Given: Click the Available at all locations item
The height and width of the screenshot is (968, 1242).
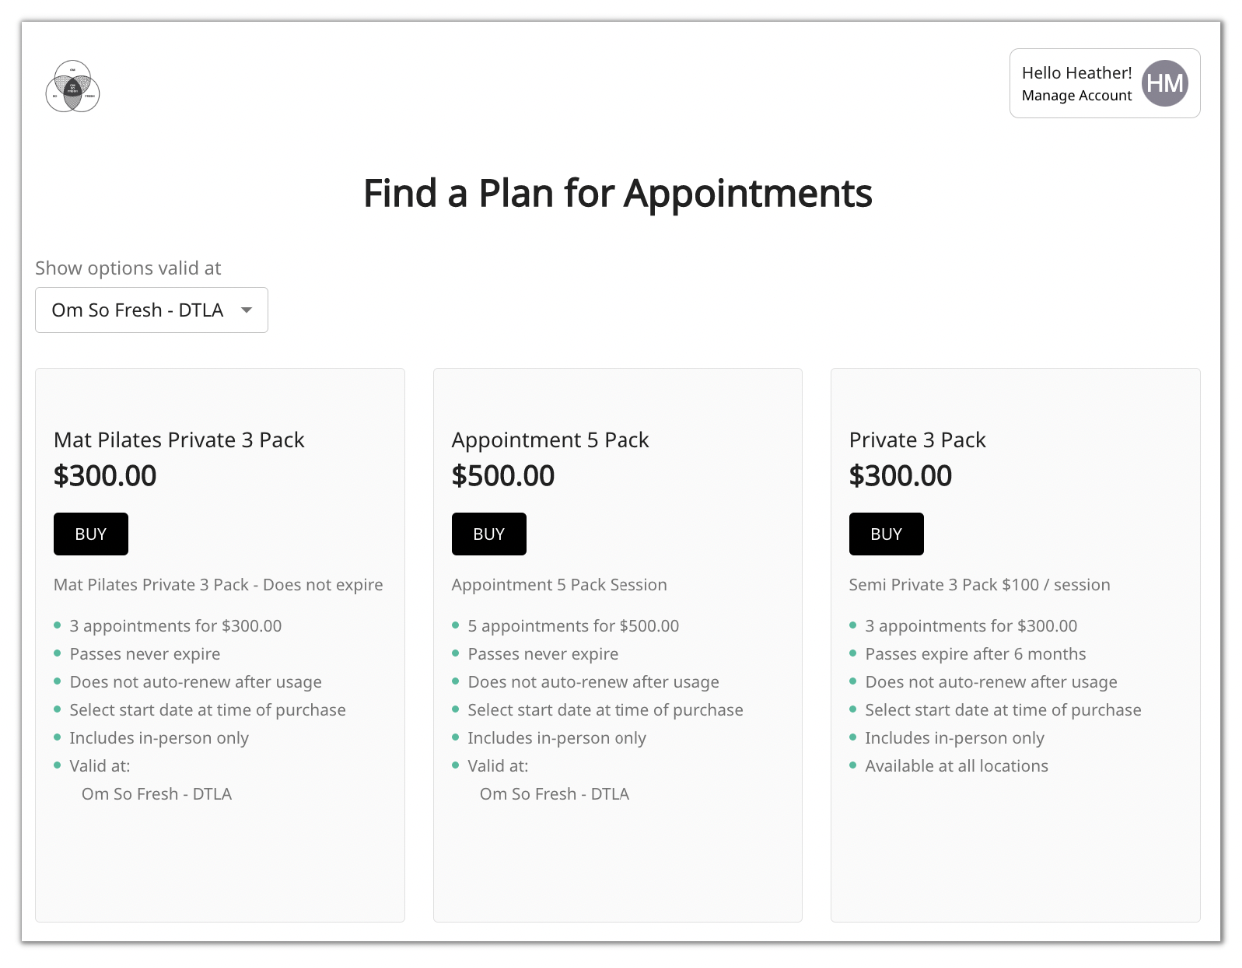Looking at the screenshot, I should coord(956,766).
